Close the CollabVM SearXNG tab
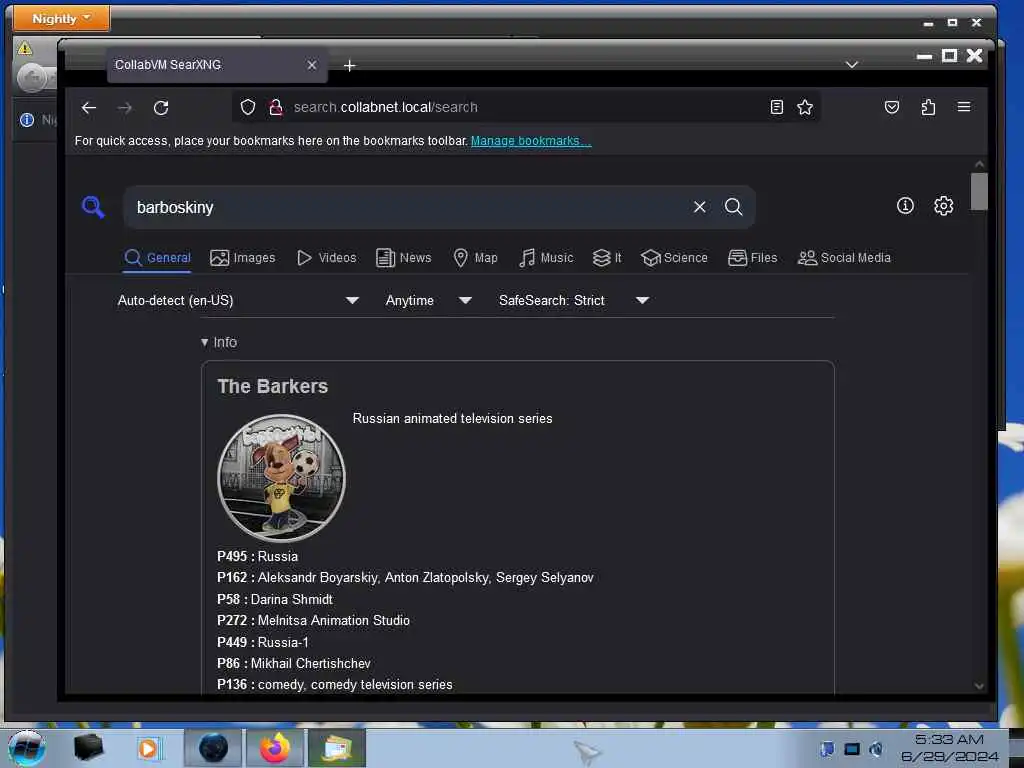Viewport: 1024px width, 768px height. 312,65
